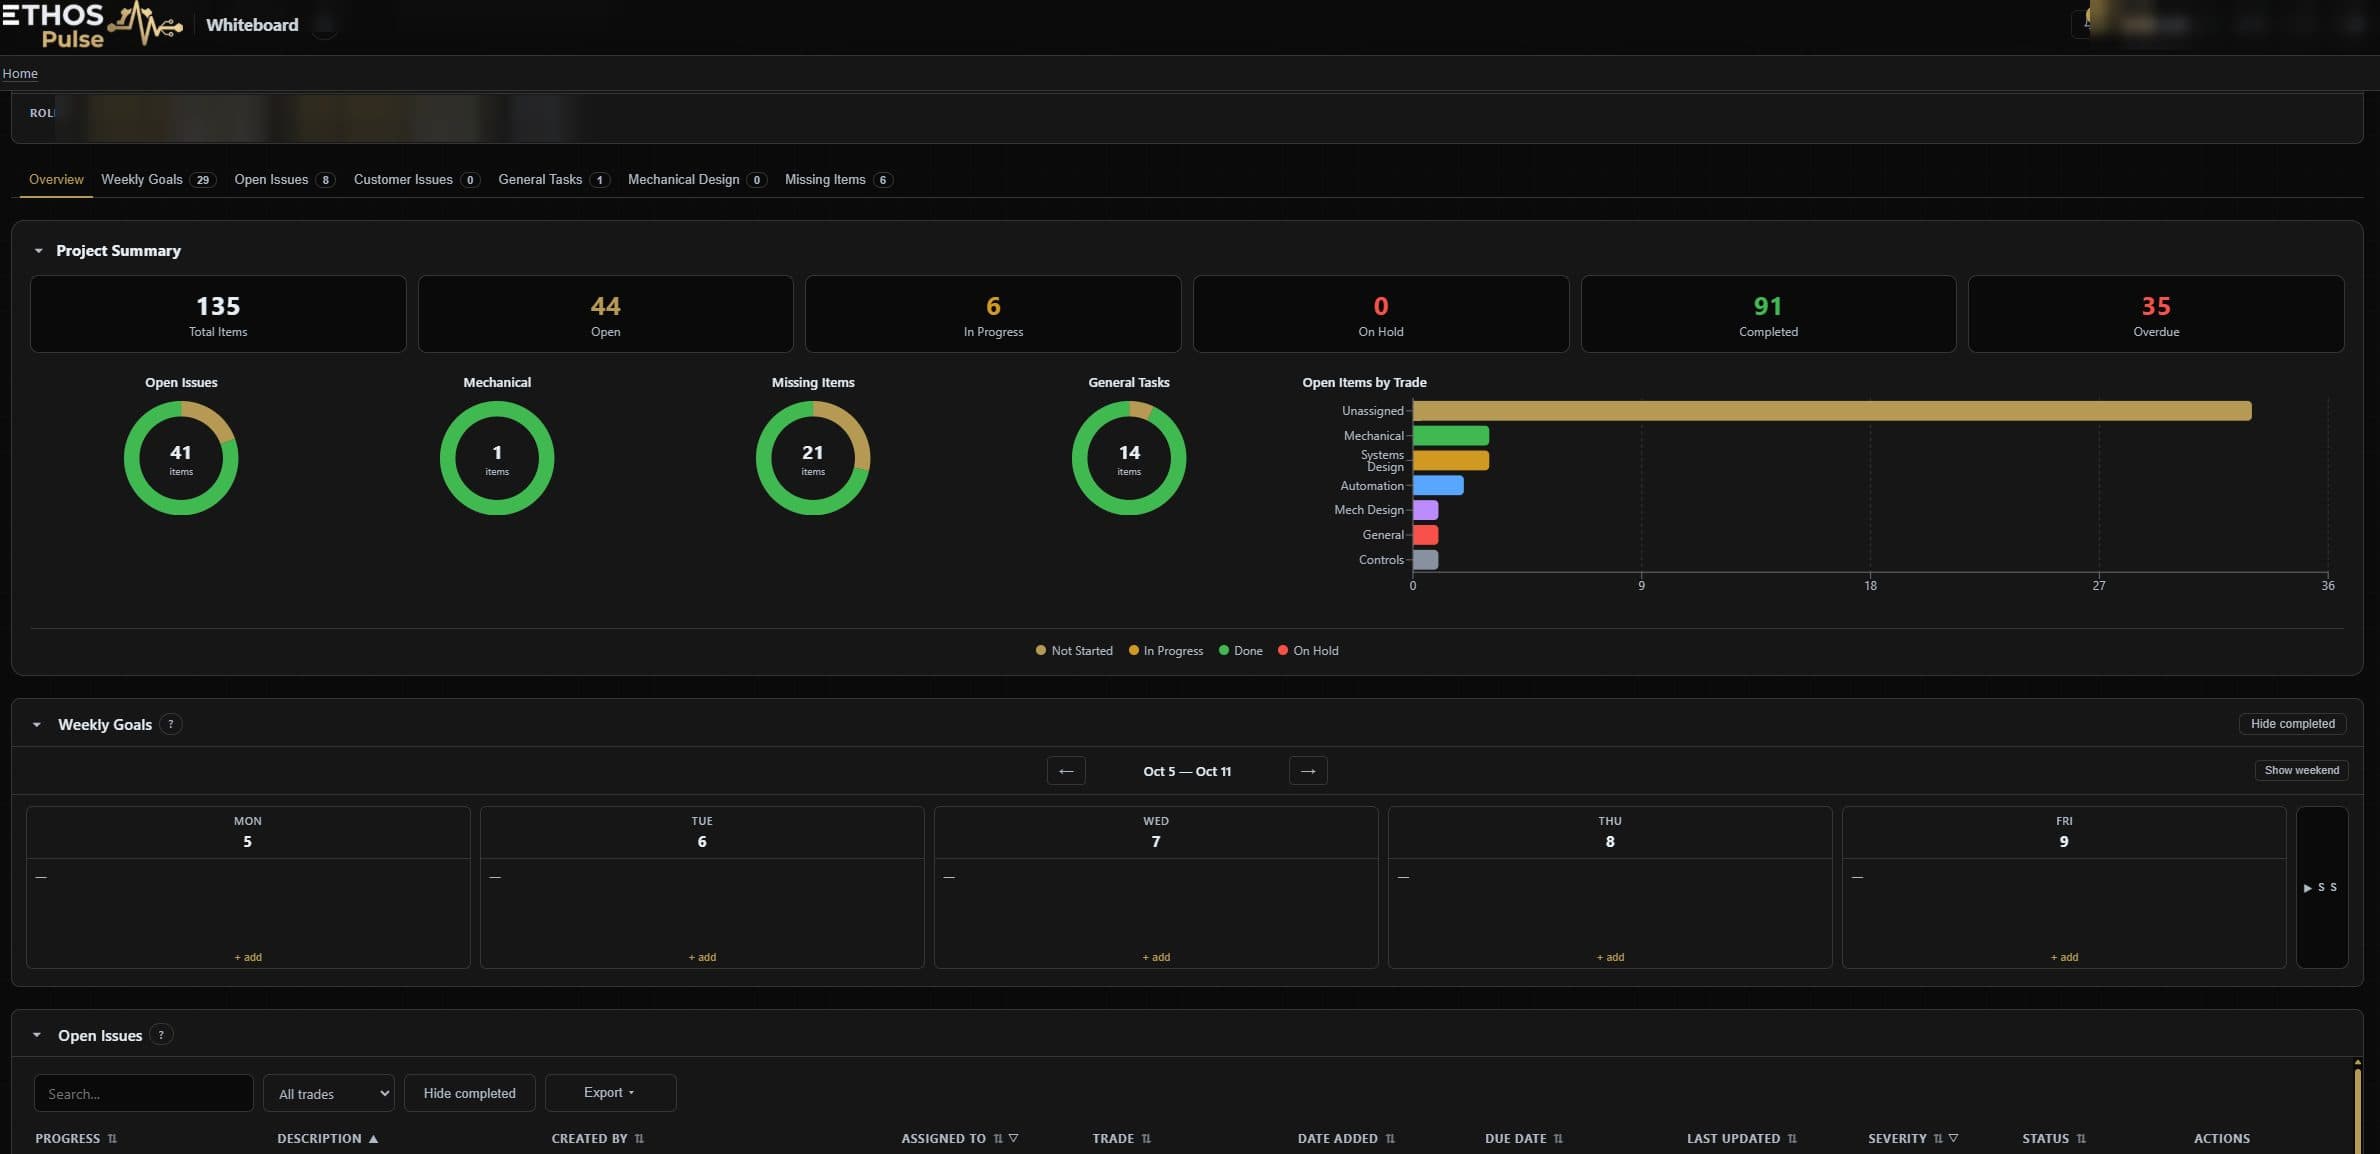Toggle Hide completed in Open Issues
Image resolution: width=2380 pixels, height=1154 pixels.
click(x=469, y=1093)
